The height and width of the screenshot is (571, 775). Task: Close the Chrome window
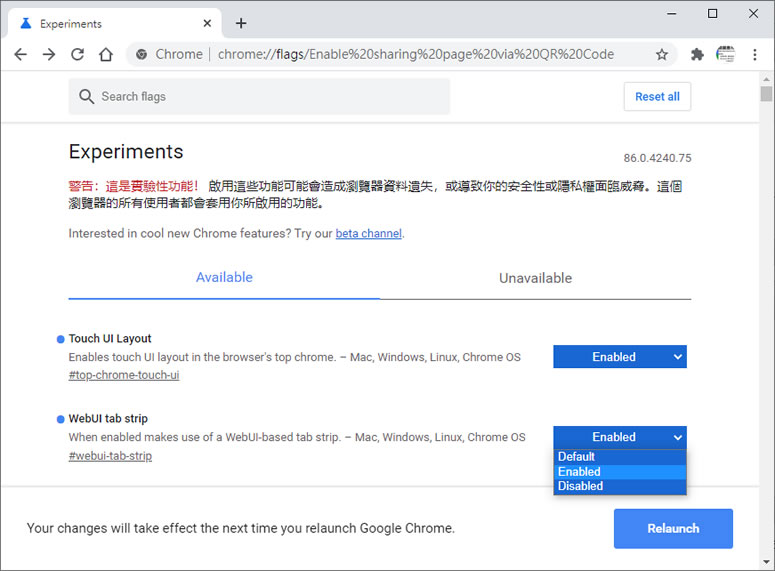[753, 14]
